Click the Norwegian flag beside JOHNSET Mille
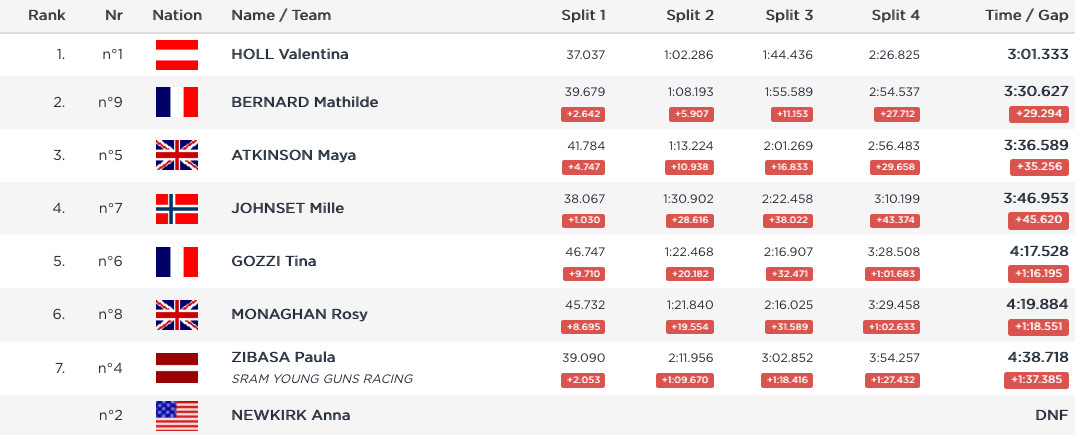This screenshot has height=435, width=1084. (x=177, y=209)
